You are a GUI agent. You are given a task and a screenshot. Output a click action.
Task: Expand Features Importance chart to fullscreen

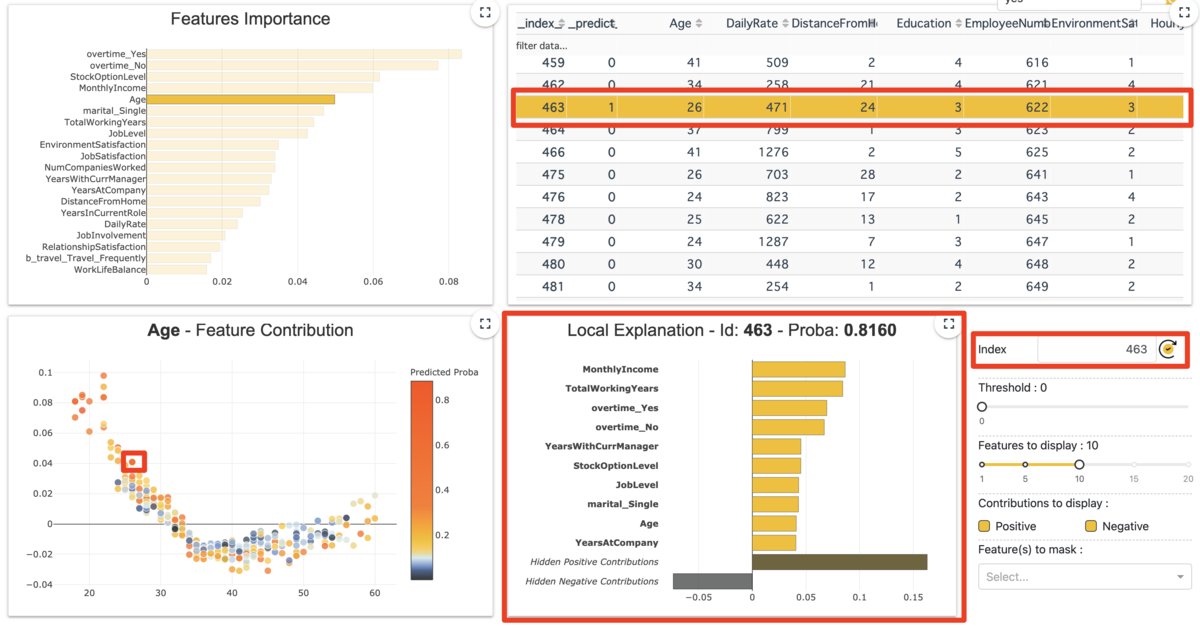pyautogui.click(x=484, y=12)
